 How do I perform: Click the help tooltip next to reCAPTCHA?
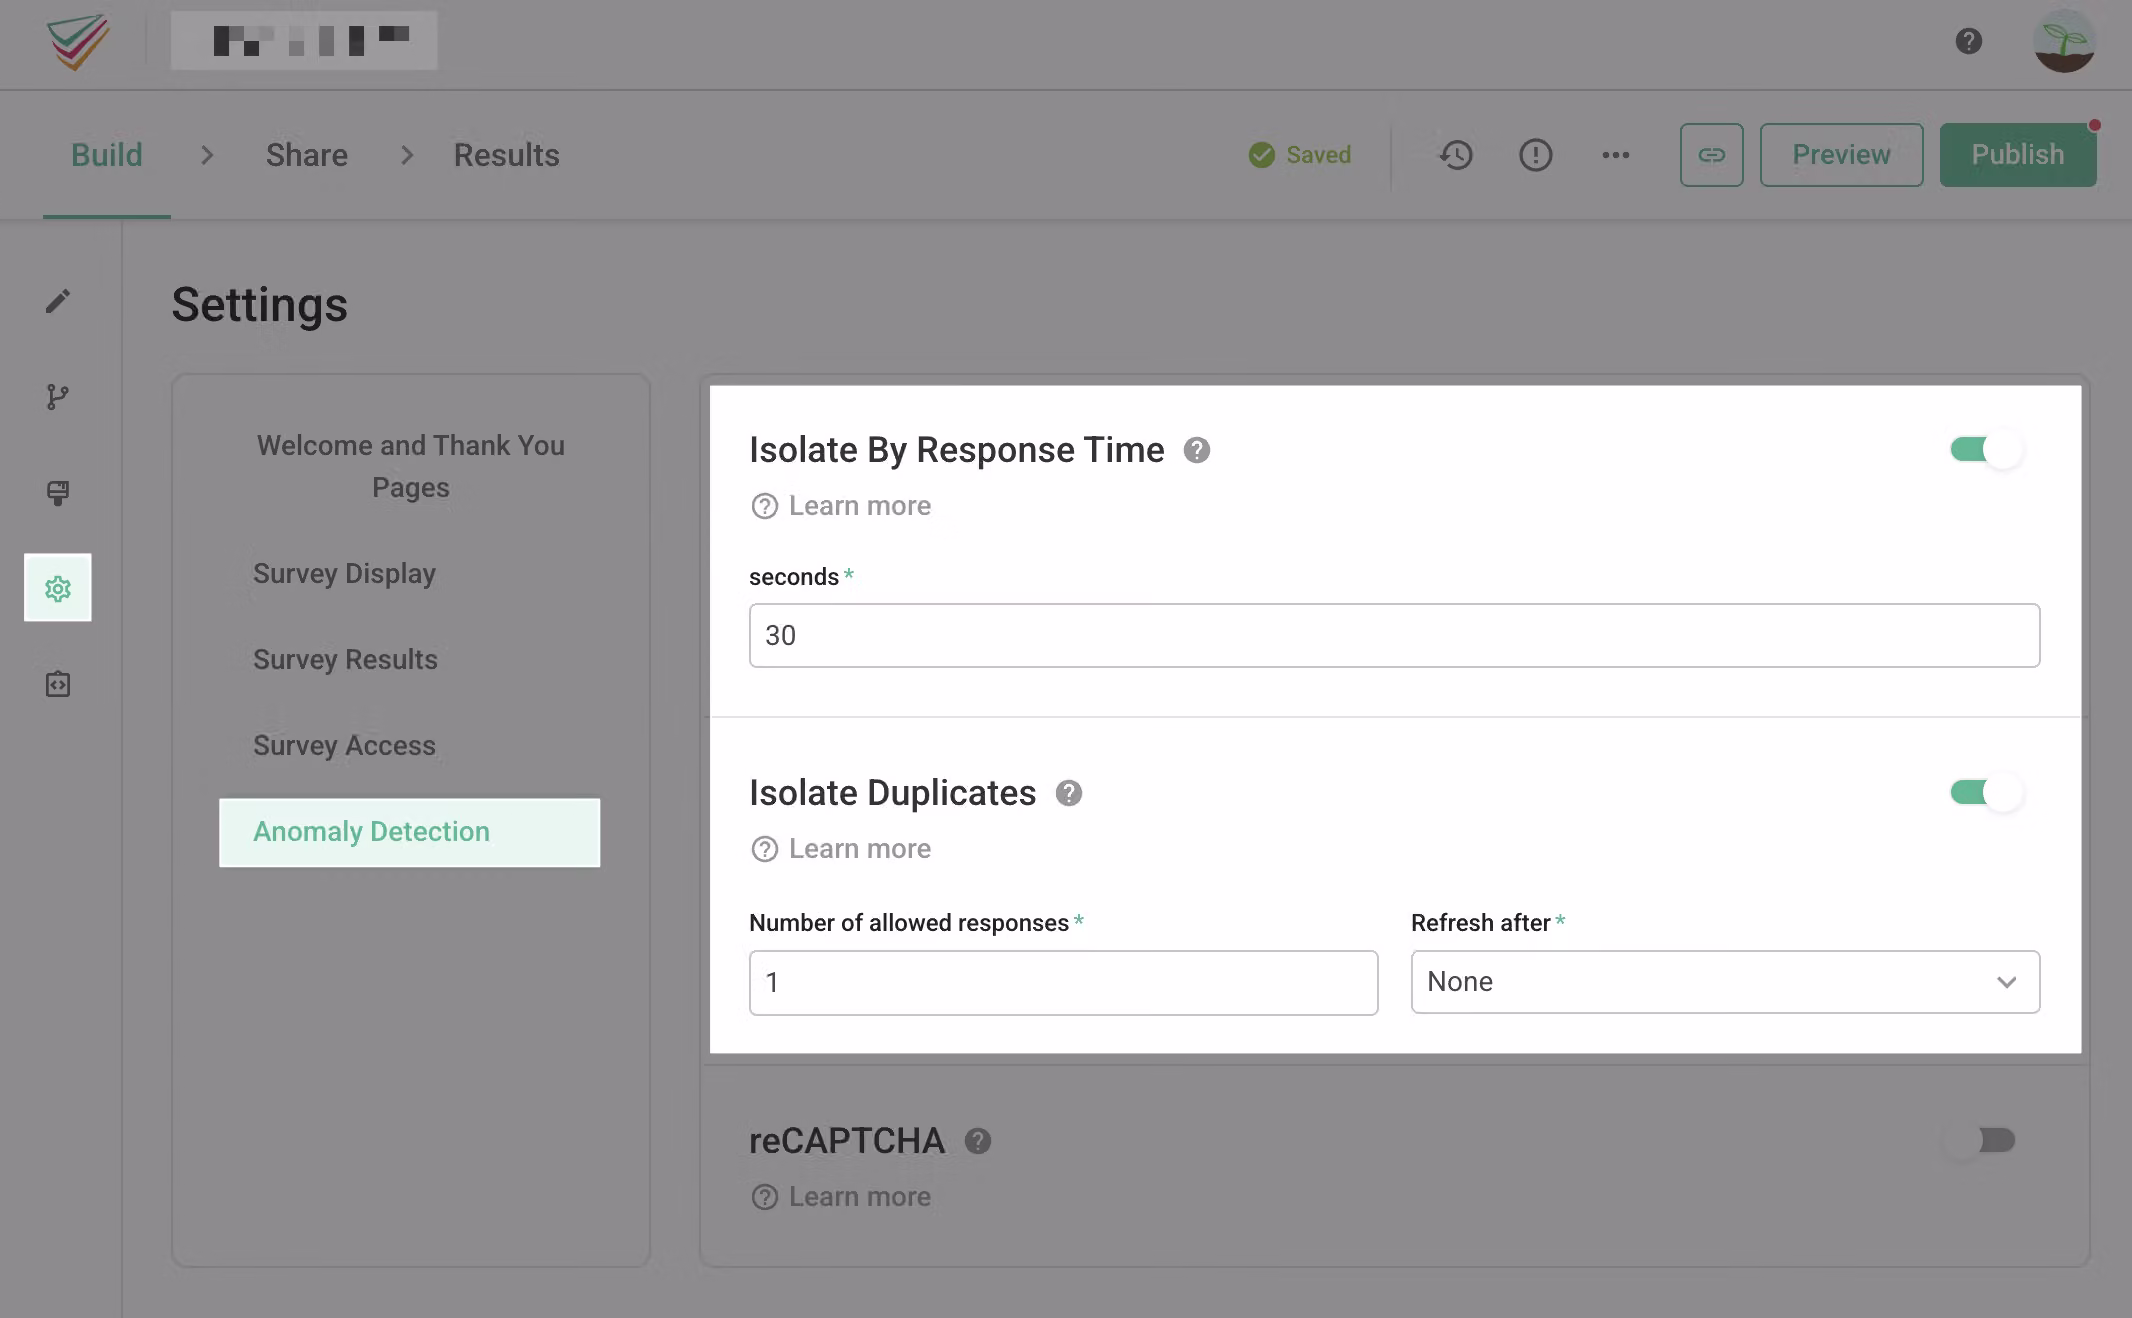click(978, 1141)
